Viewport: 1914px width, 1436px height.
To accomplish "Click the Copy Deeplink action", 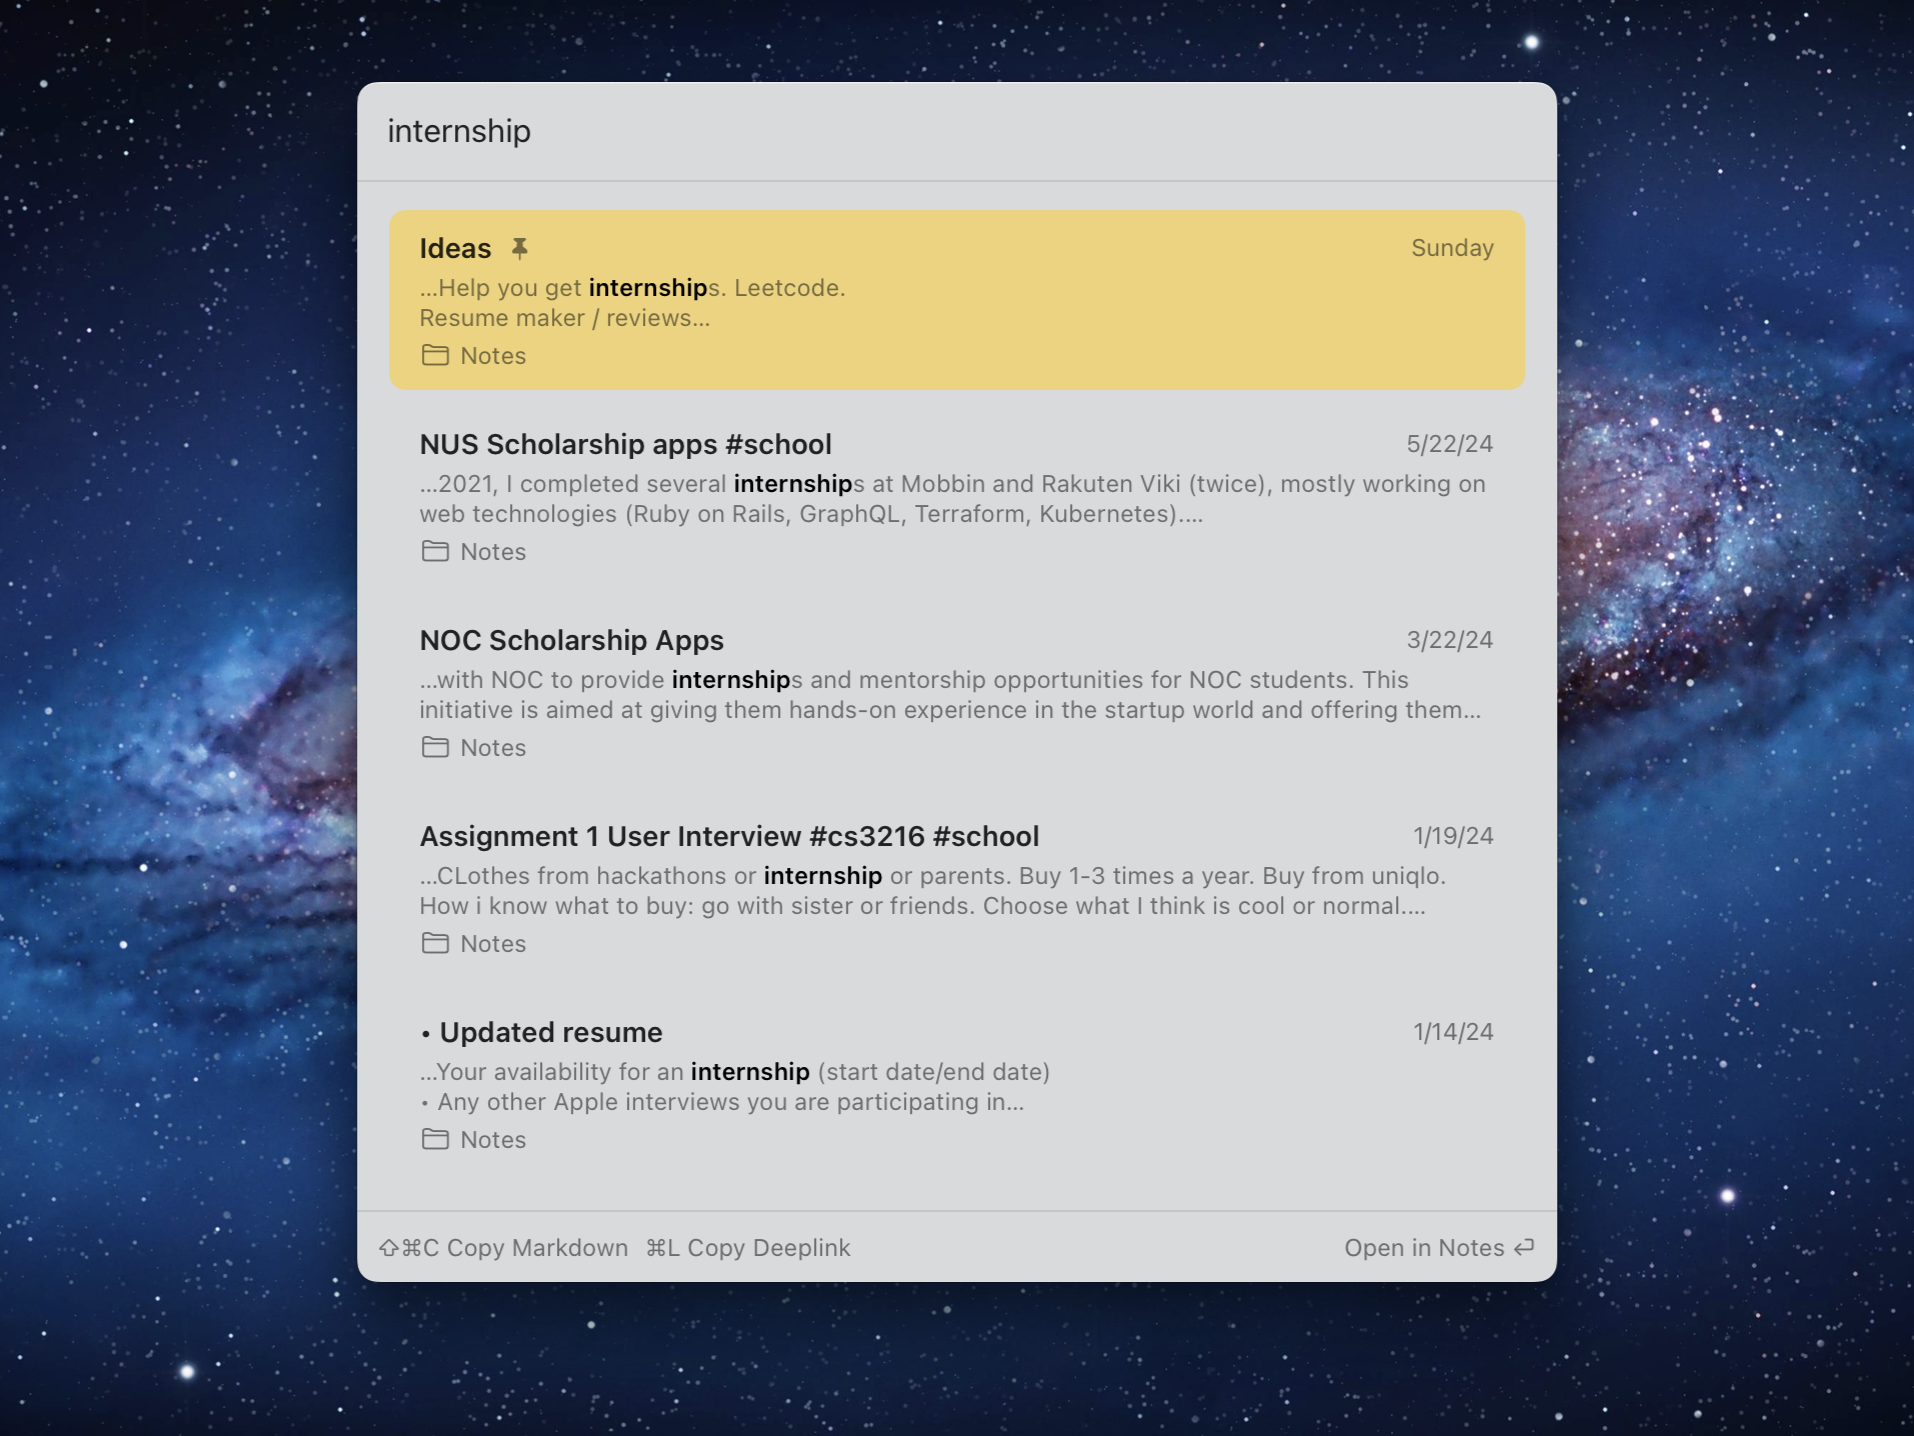I will tap(768, 1248).
